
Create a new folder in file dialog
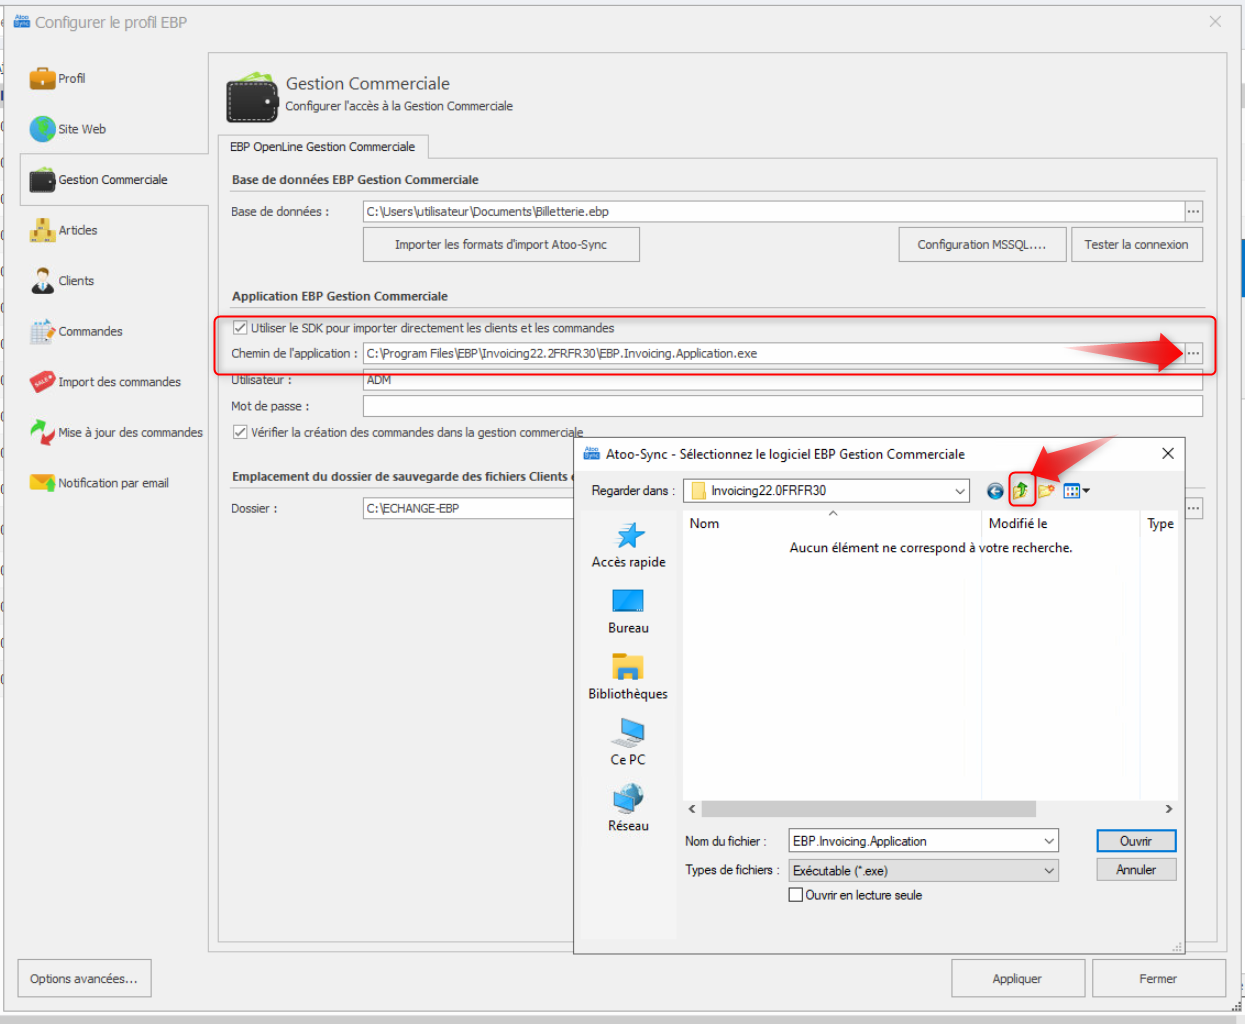click(1046, 491)
